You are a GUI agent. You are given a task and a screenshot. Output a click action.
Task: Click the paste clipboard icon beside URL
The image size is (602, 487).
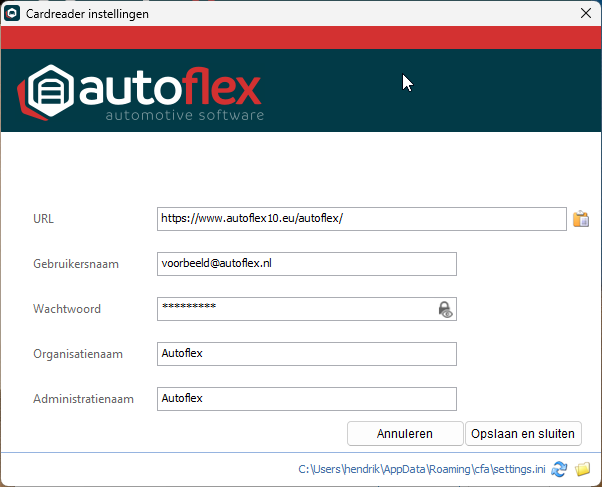coord(580,219)
